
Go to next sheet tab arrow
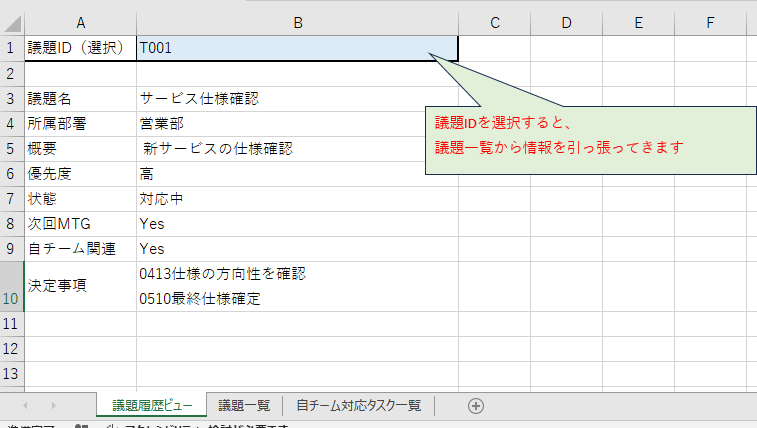point(54,406)
